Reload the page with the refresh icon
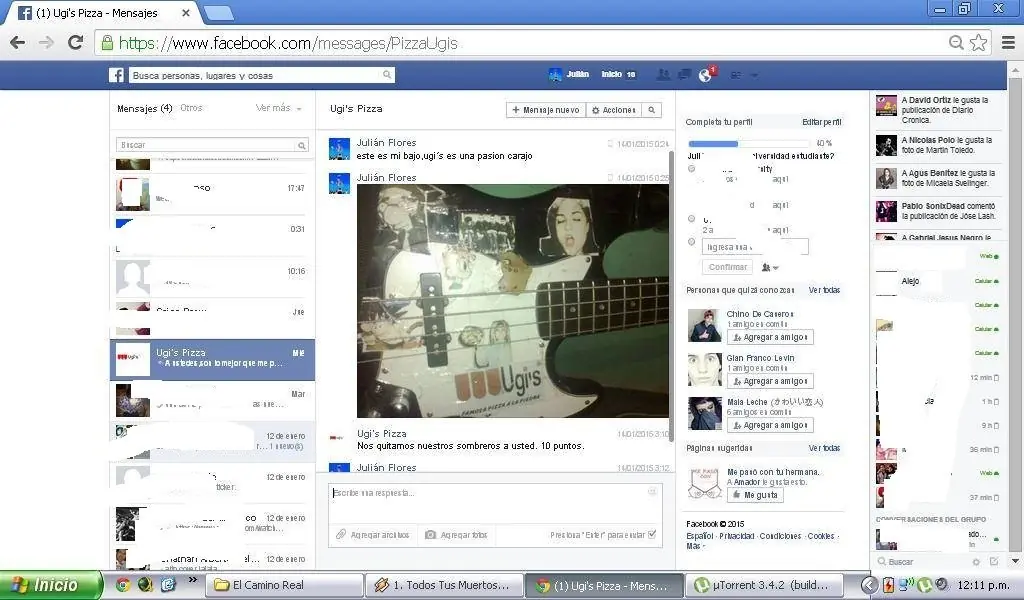This screenshot has height=600, width=1024. (76, 42)
